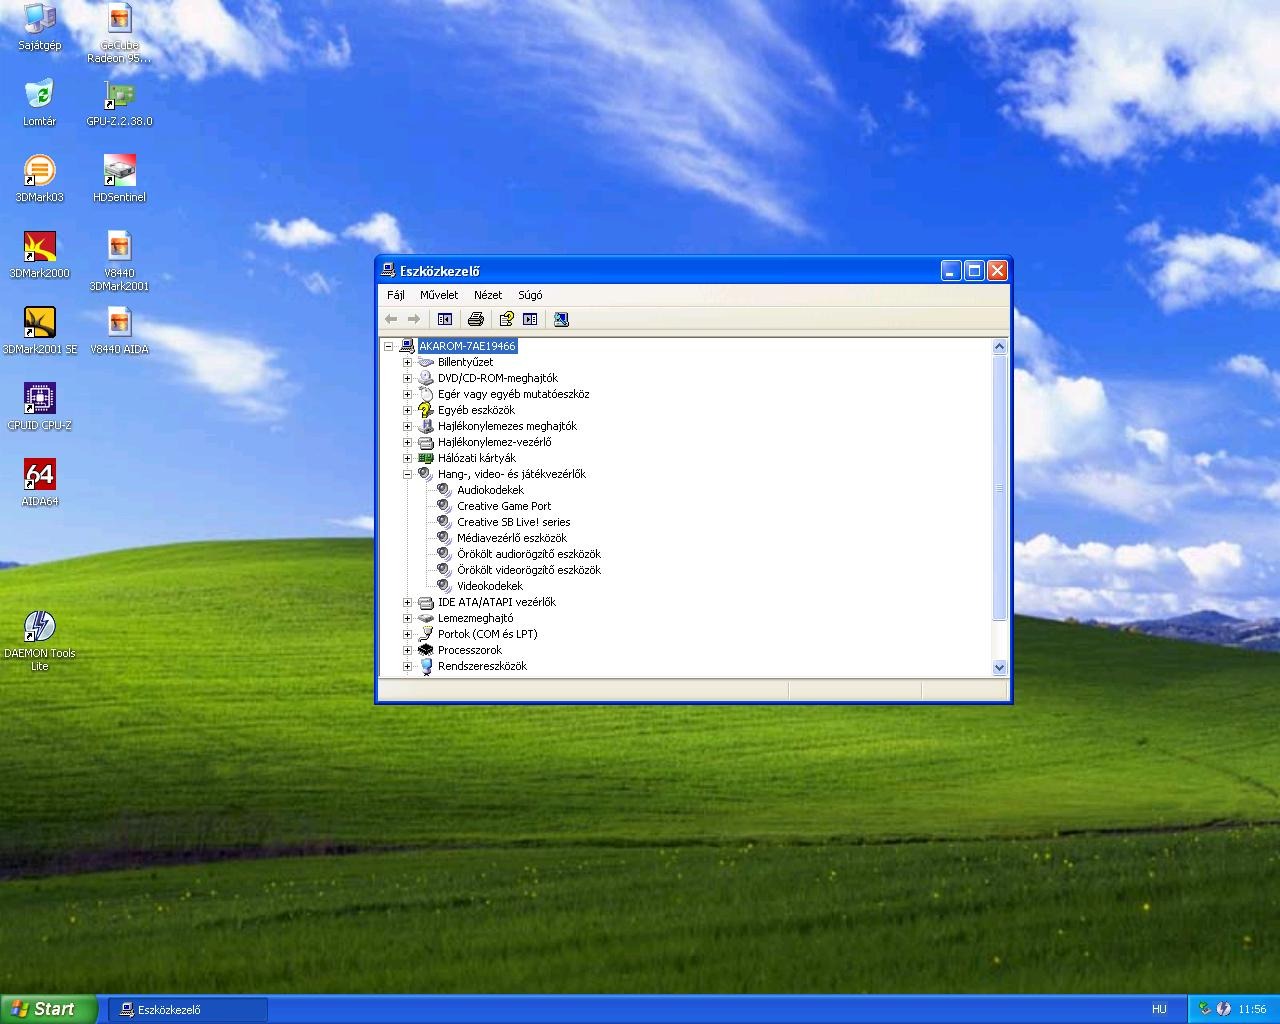The width and height of the screenshot is (1280, 1024).
Task: Select the Hálózati kártyák label
Action: [477, 458]
